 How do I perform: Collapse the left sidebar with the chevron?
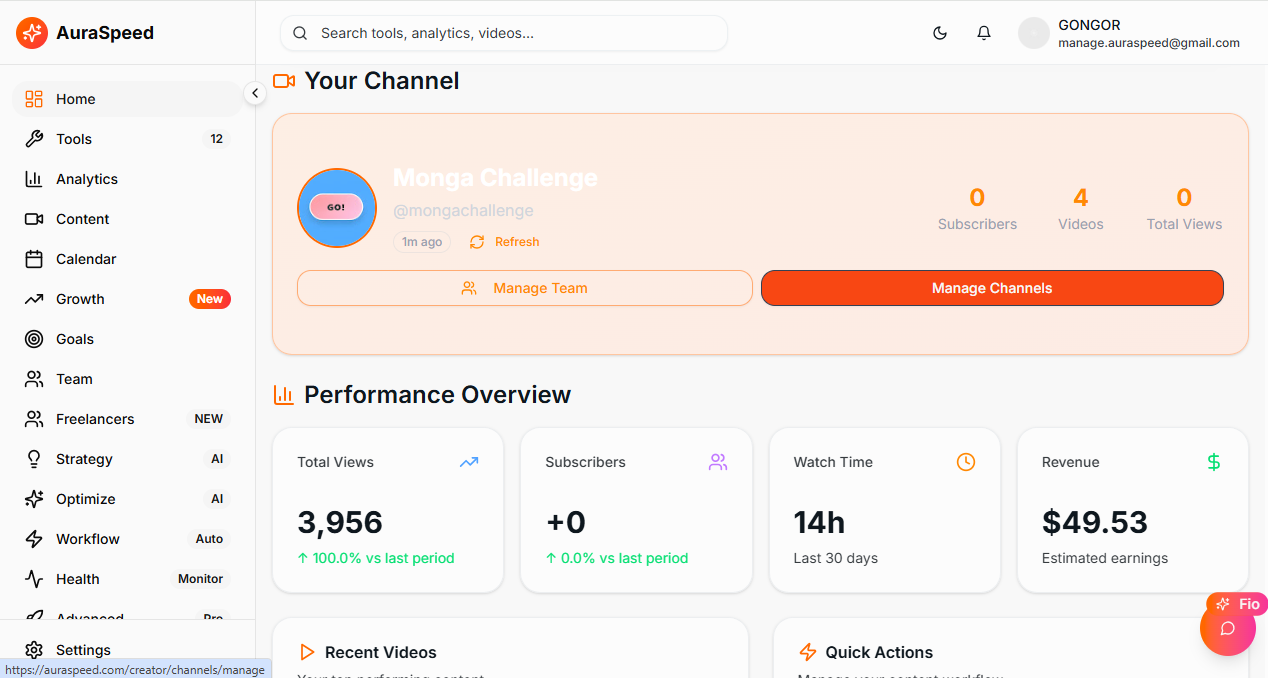(255, 92)
